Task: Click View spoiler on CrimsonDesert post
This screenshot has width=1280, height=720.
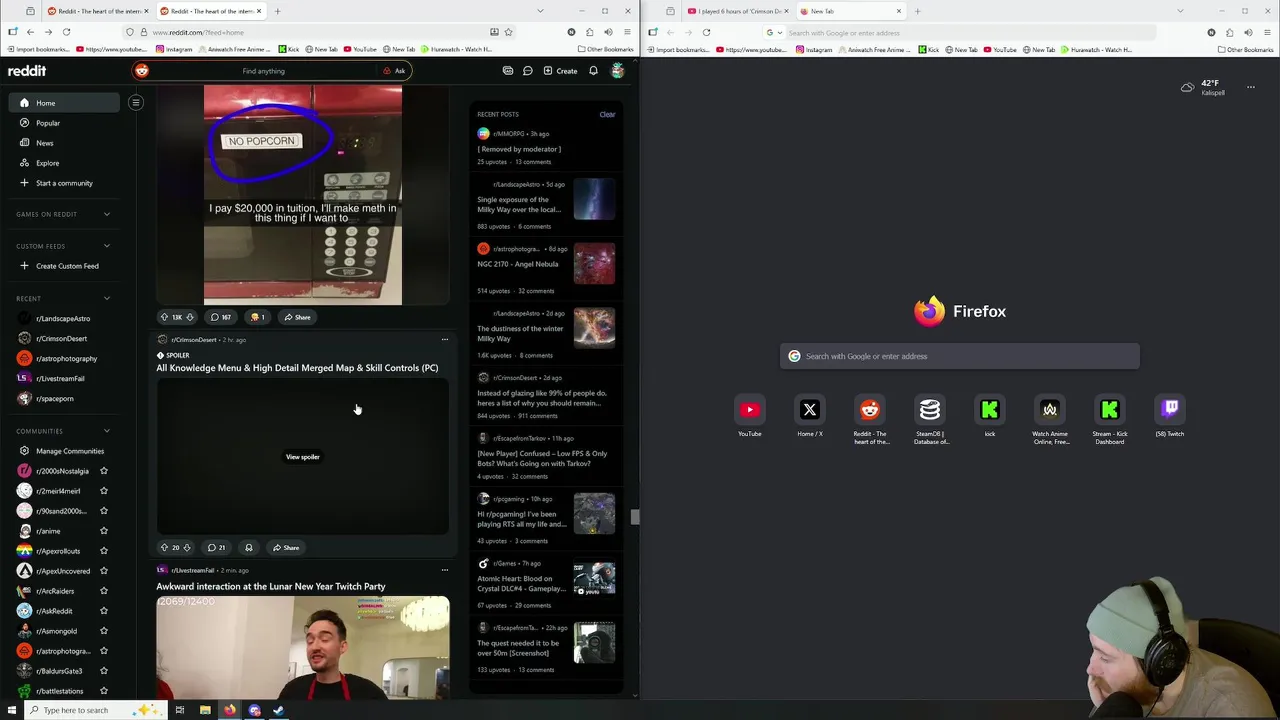Action: coord(303,457)
